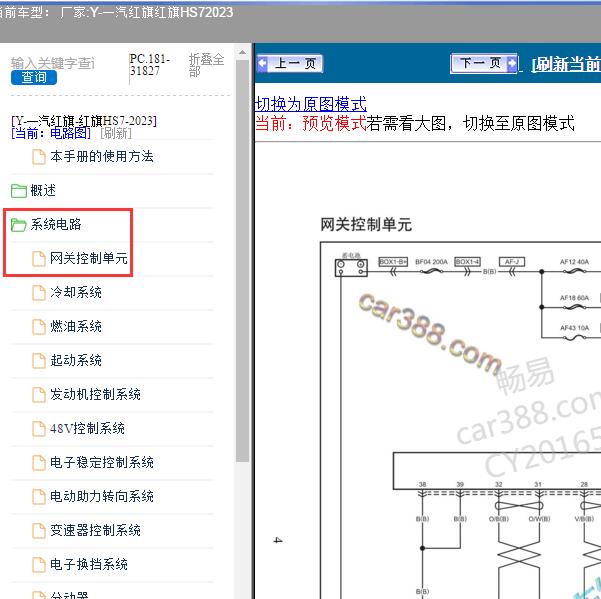Open 本手册的使用方法 page
The image size is (601, 599).
[x=102, y=156]
